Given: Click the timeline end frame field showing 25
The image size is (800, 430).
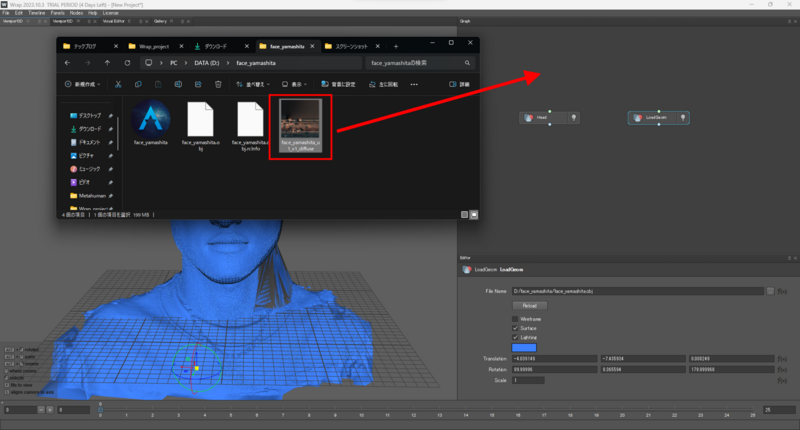Looking at the screenshot, I should click(x=779, y=410).
